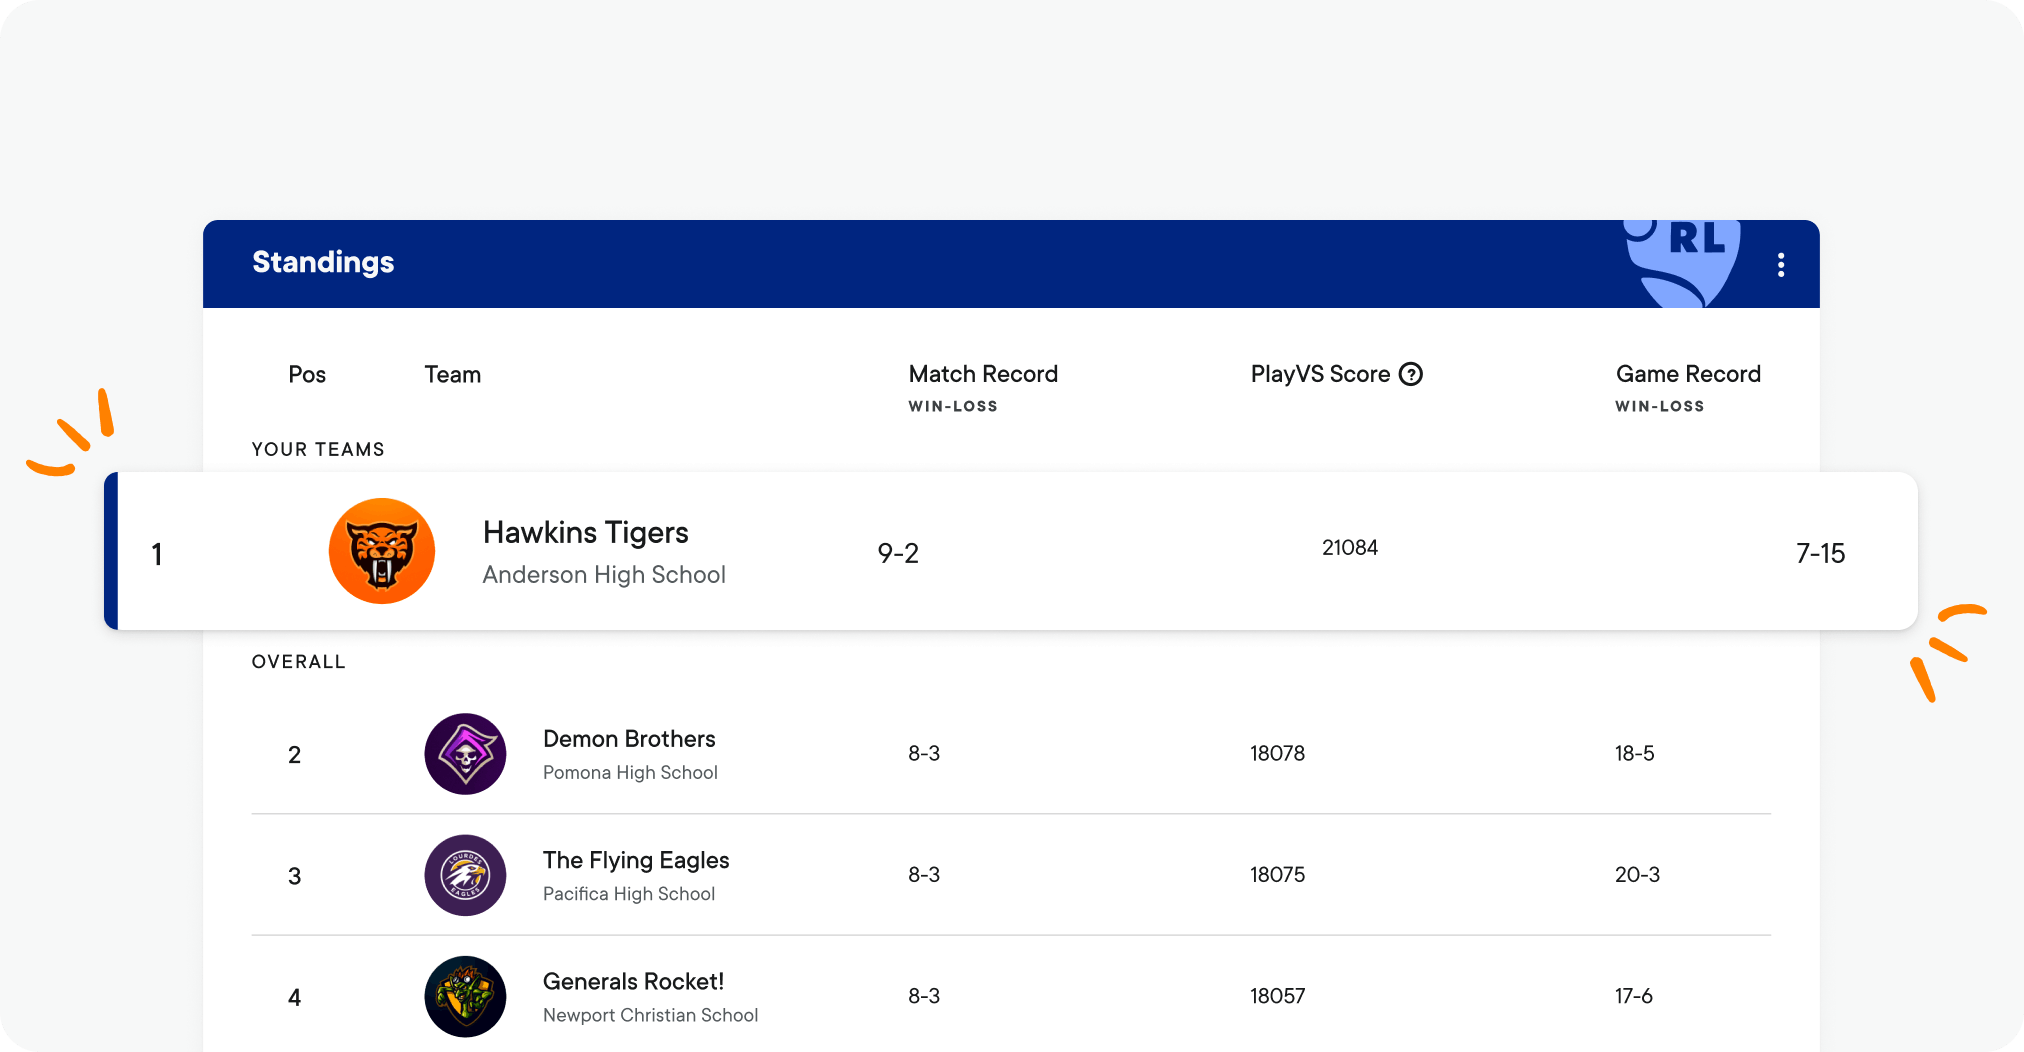2024x1052 pixels.
Task: Click the Generals Rocket! team logo
Action: point(465,996)
